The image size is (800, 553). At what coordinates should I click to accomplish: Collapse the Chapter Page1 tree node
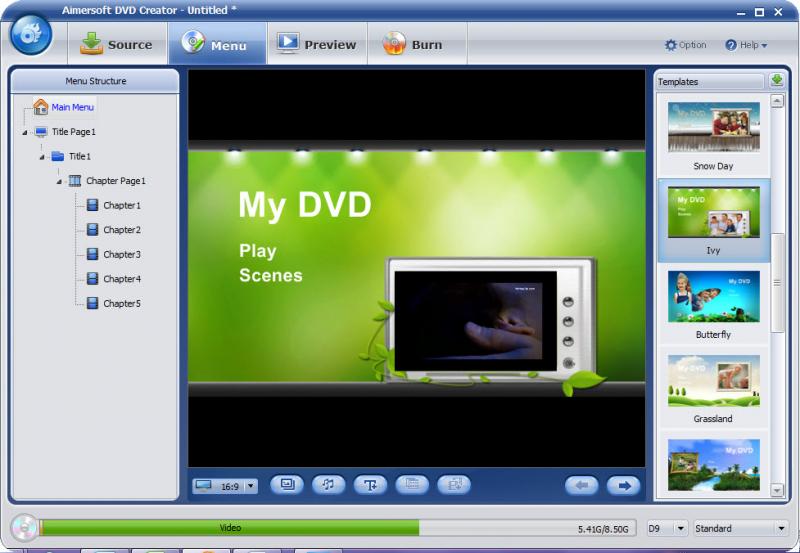coord(59,181)
